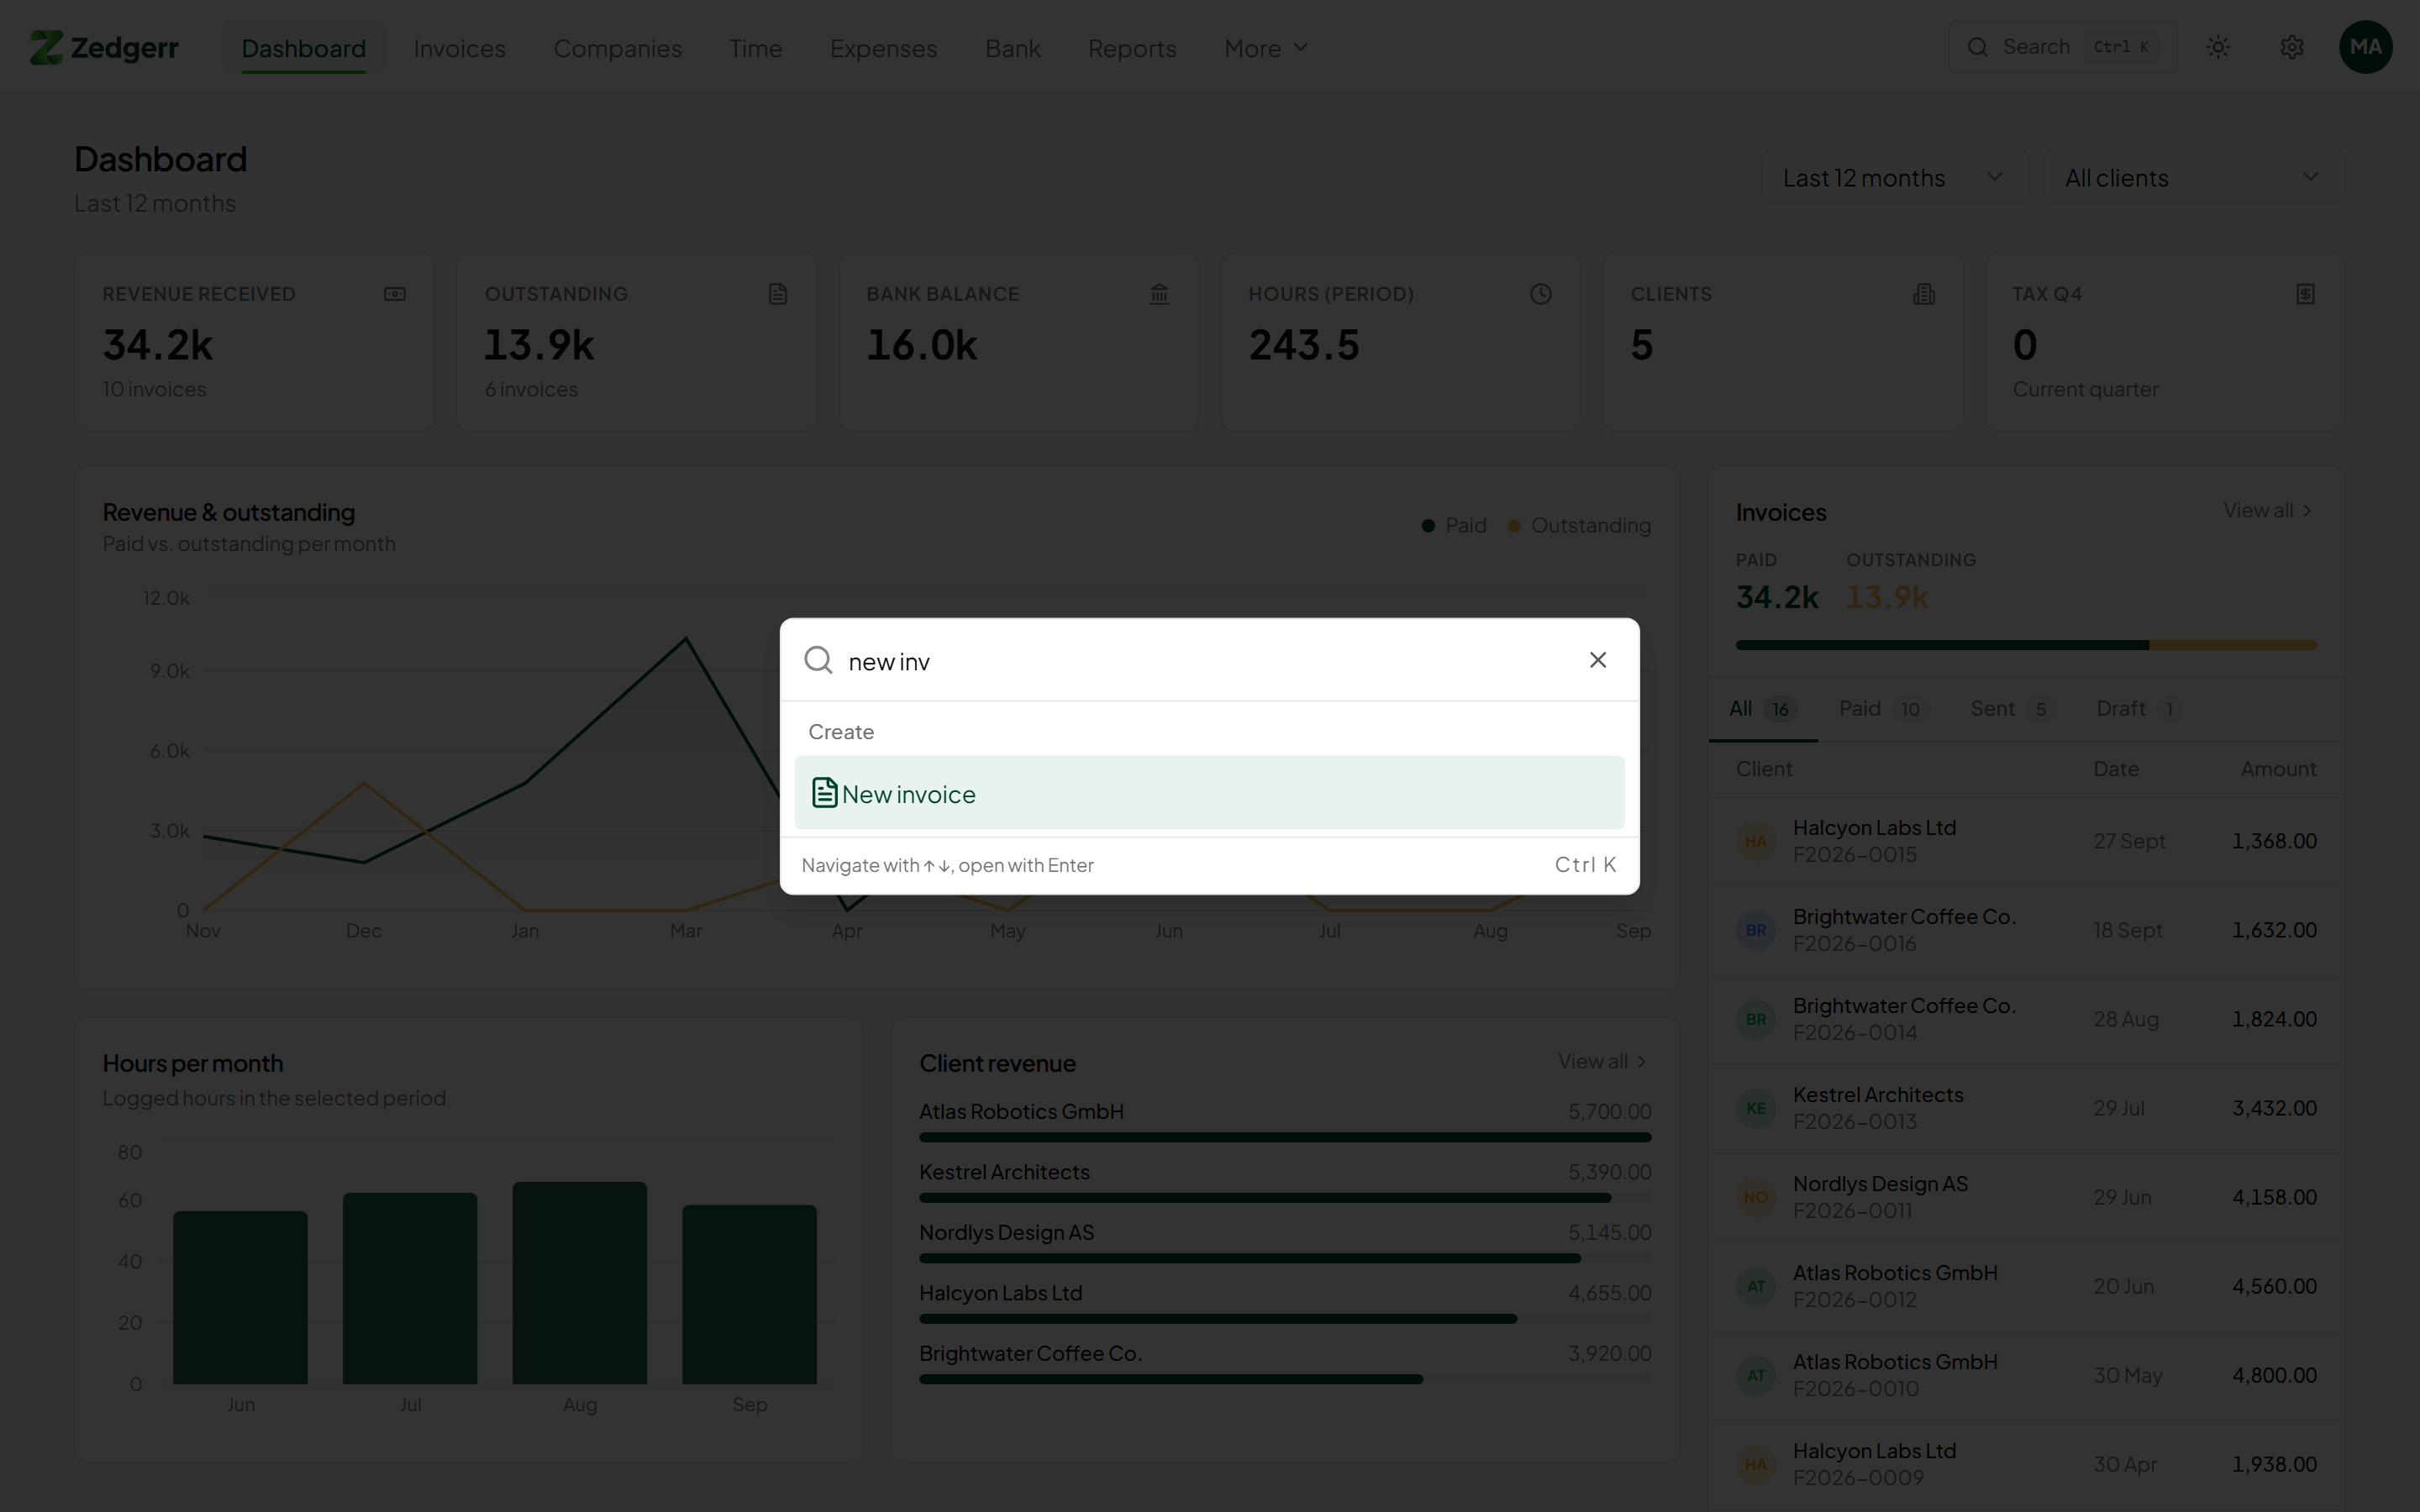The image size is (2420, 1512).
Task: Open the Outstanding 13.9k summary card
Action: pos(637,342)
